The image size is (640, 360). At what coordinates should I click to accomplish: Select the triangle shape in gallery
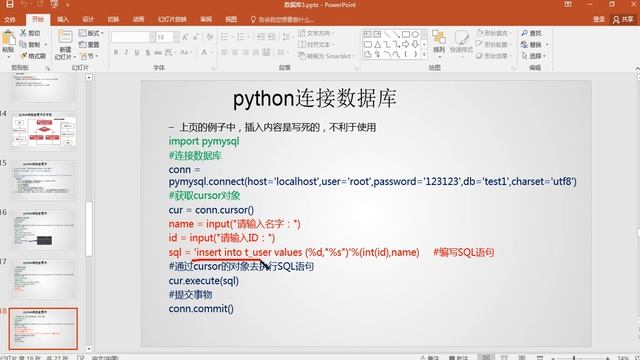click(x=378, y=44)
